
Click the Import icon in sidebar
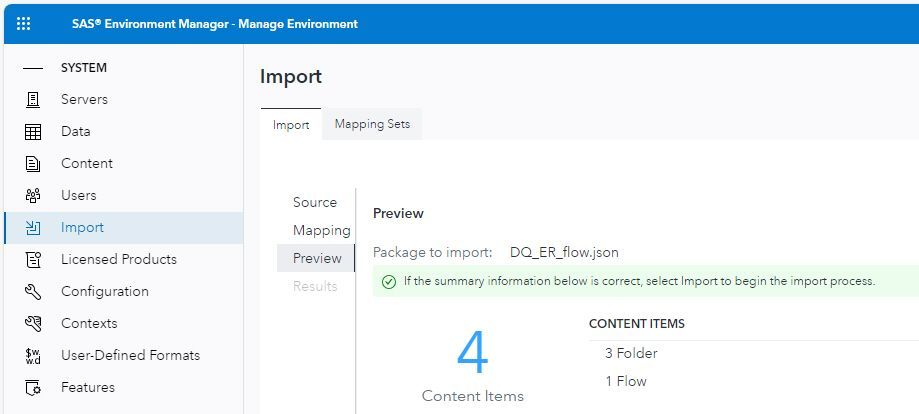[33, 227]
